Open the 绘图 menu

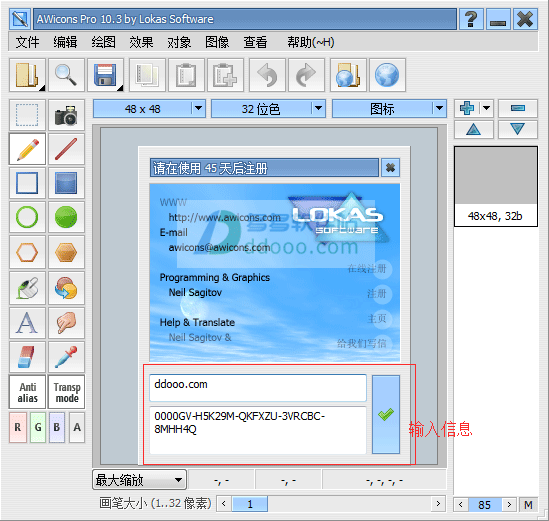click(x=104, y=42)
